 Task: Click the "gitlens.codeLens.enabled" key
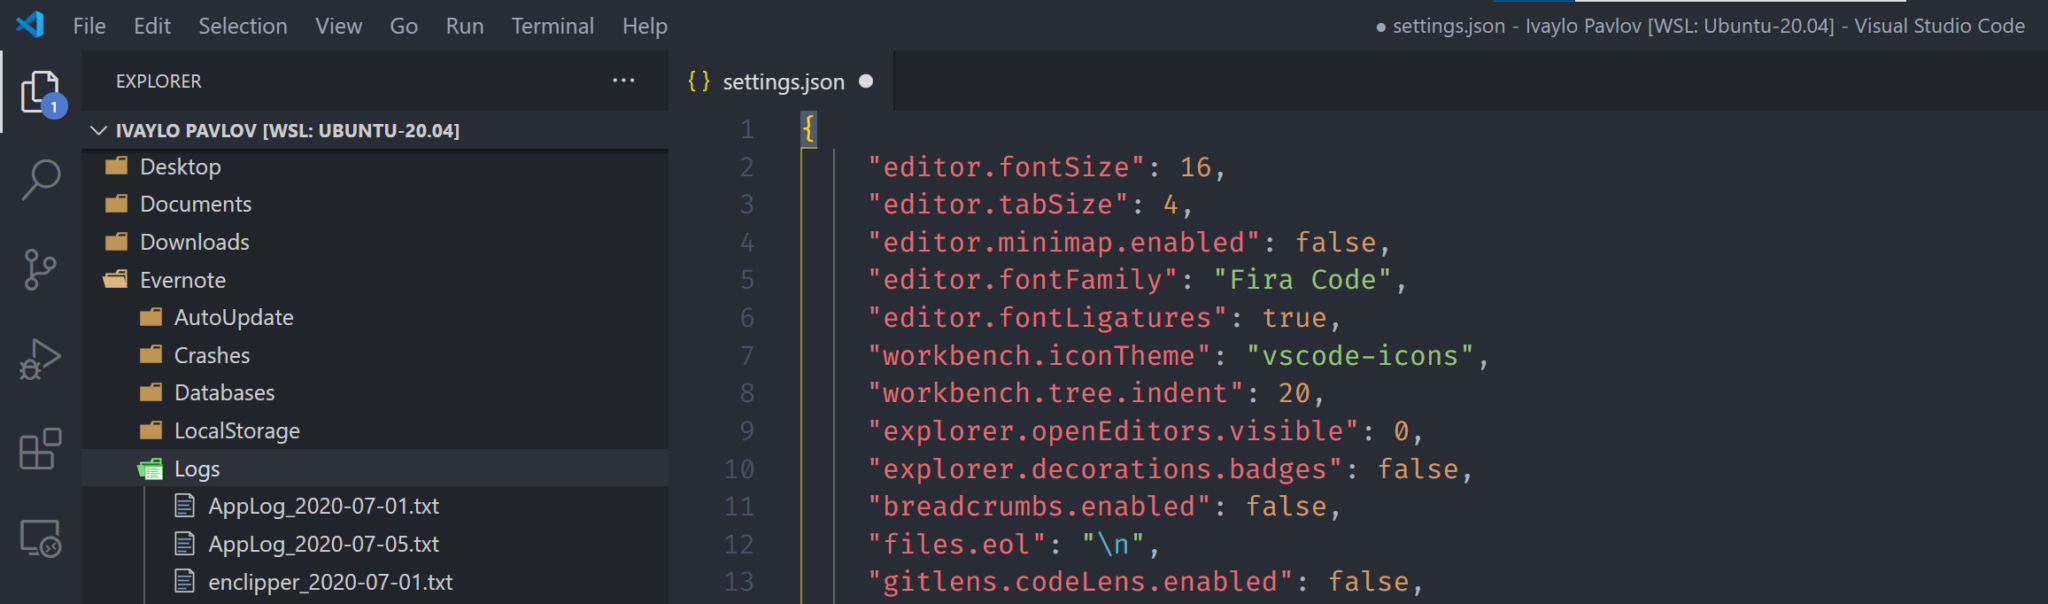[x=1080, y=582]
